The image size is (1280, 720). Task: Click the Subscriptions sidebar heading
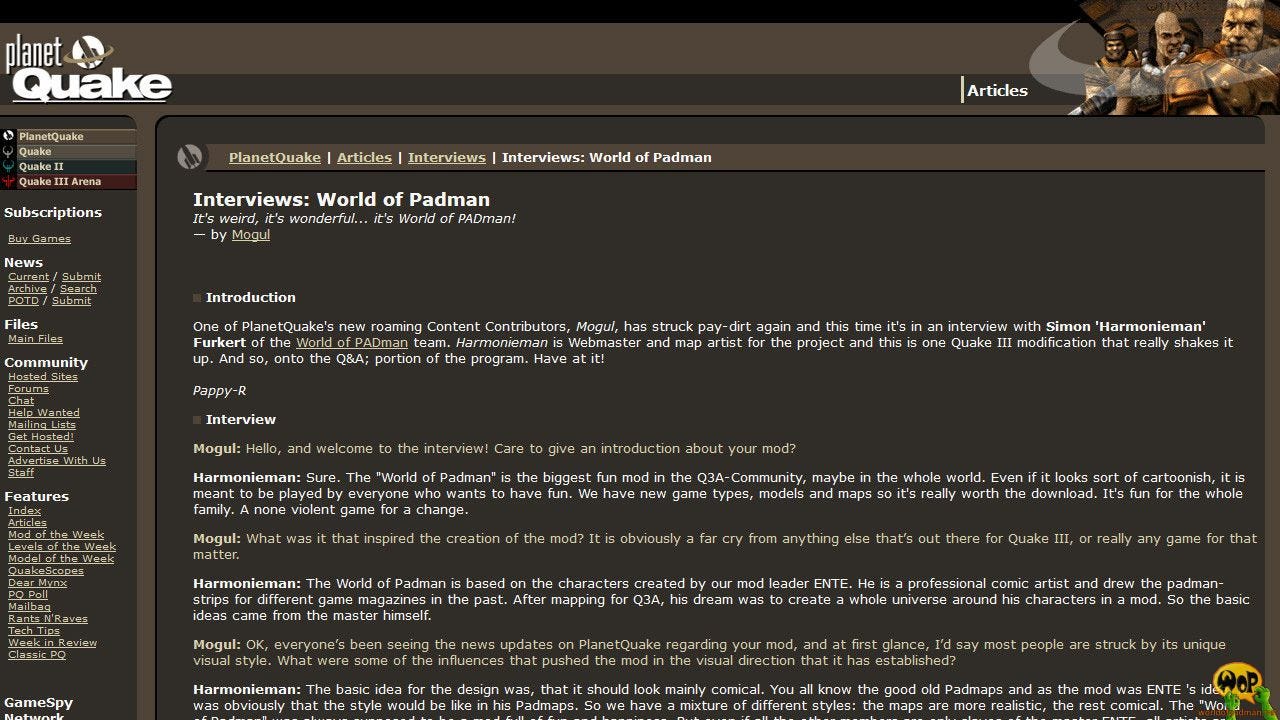[53, 212]
